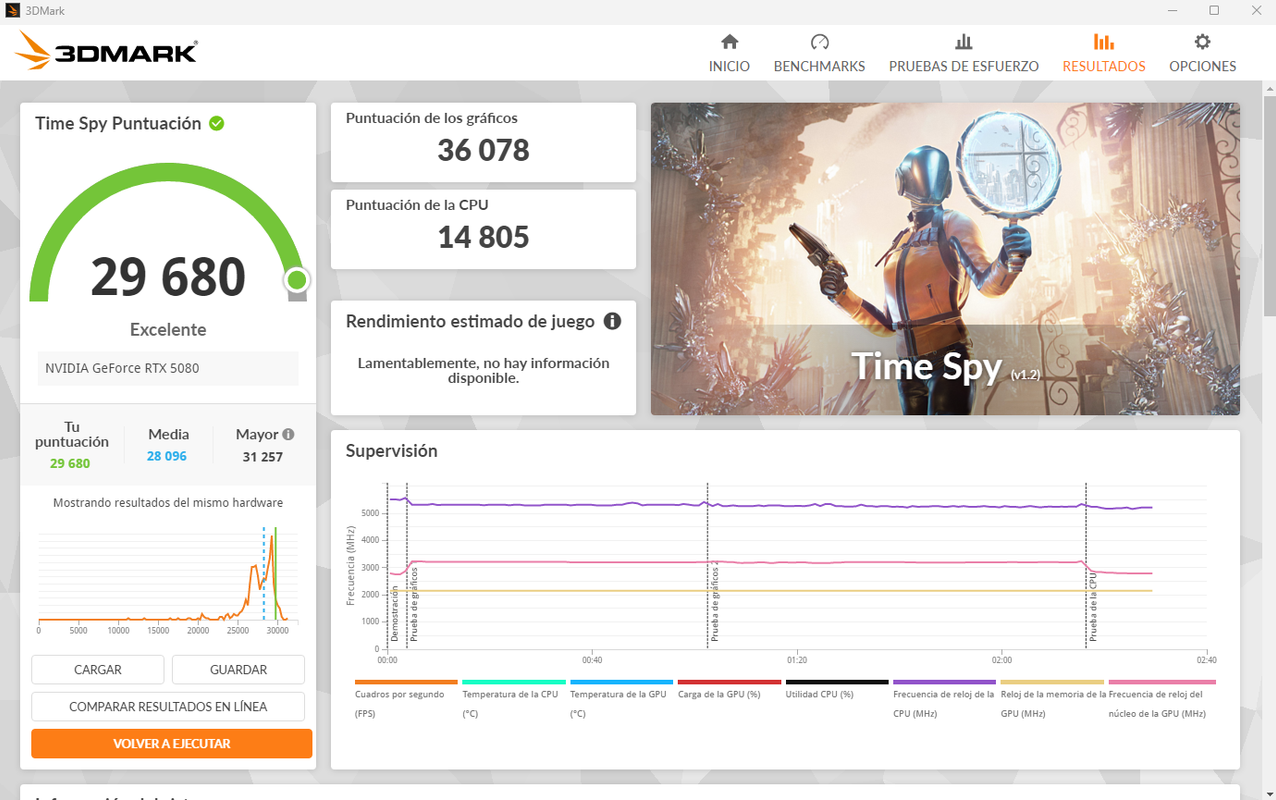Maximize the 3DMark window

(x=1214, y=10)
